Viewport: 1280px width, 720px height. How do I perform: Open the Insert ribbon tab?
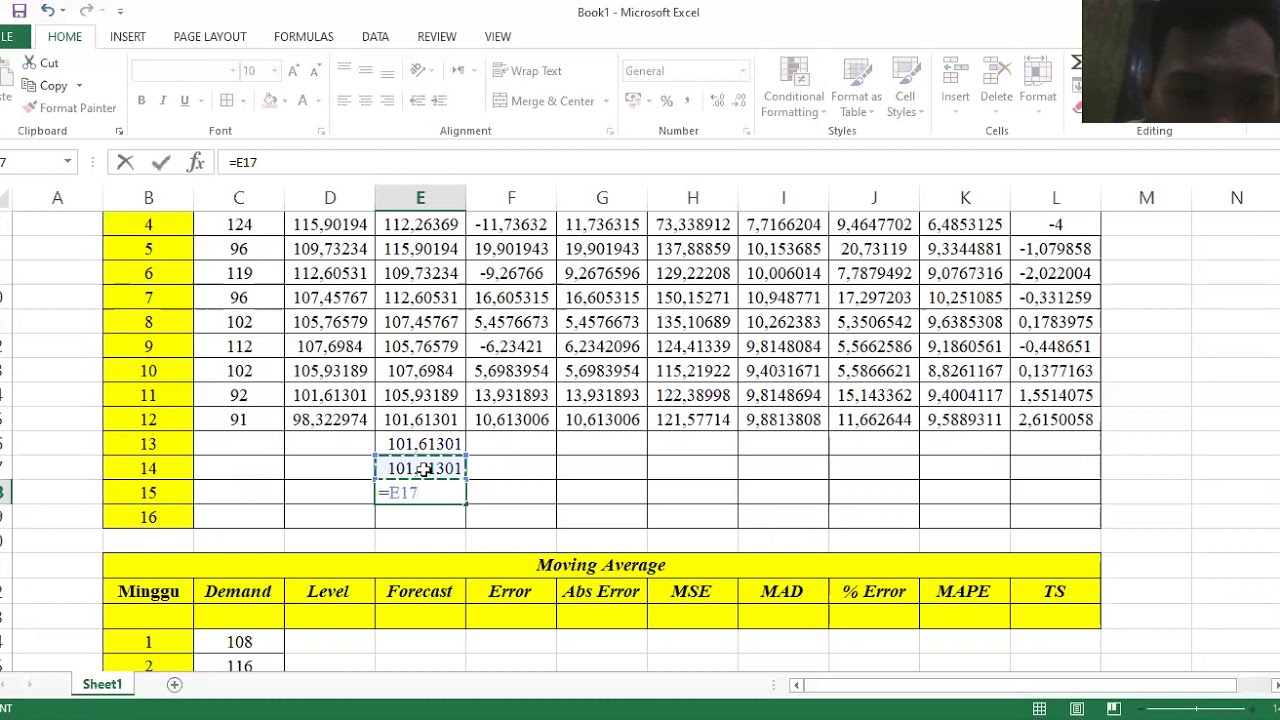coord(128,37)
